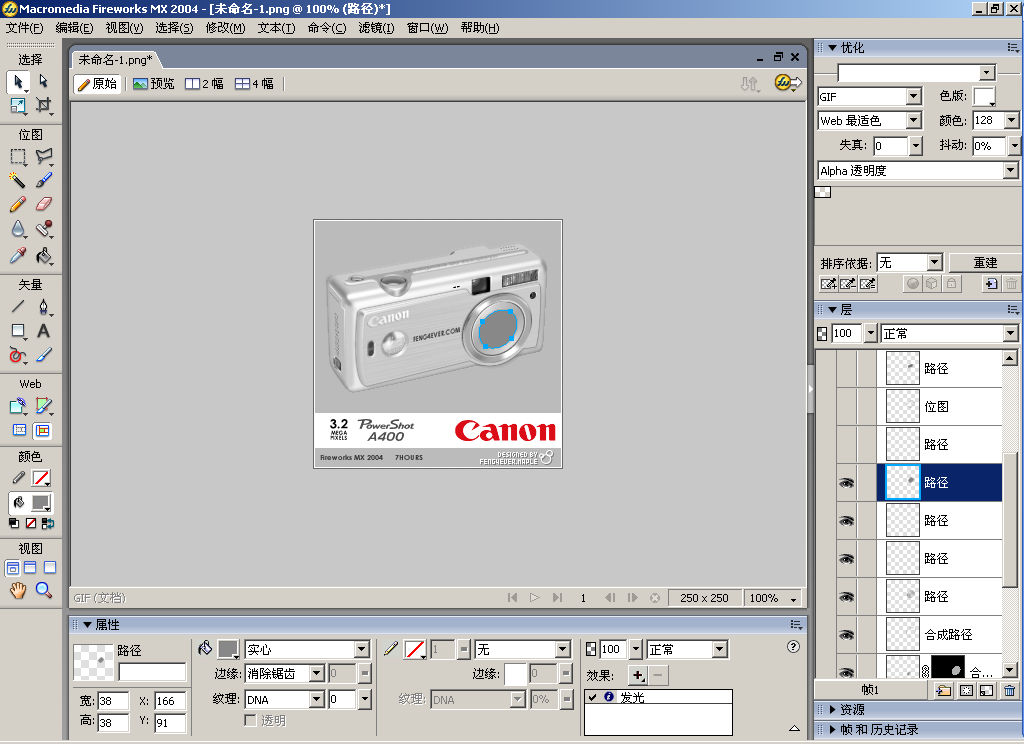Select the vector Rectangle tool
This screenshot has width=1024, height=744.
click(18, 331)
